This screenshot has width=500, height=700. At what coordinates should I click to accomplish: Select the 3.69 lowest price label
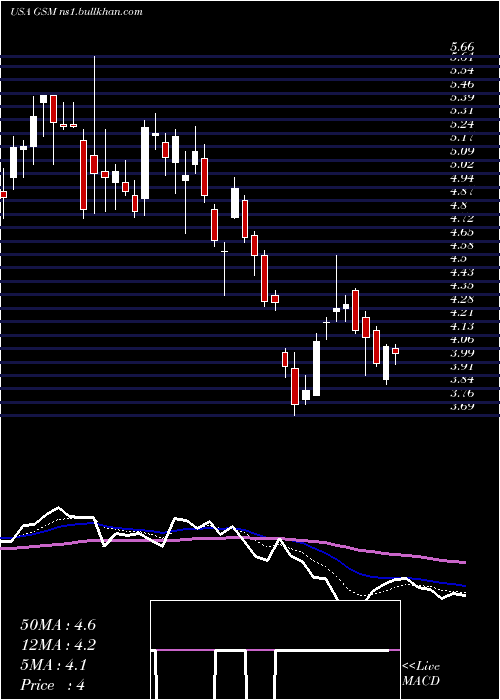tap(462, 406)
